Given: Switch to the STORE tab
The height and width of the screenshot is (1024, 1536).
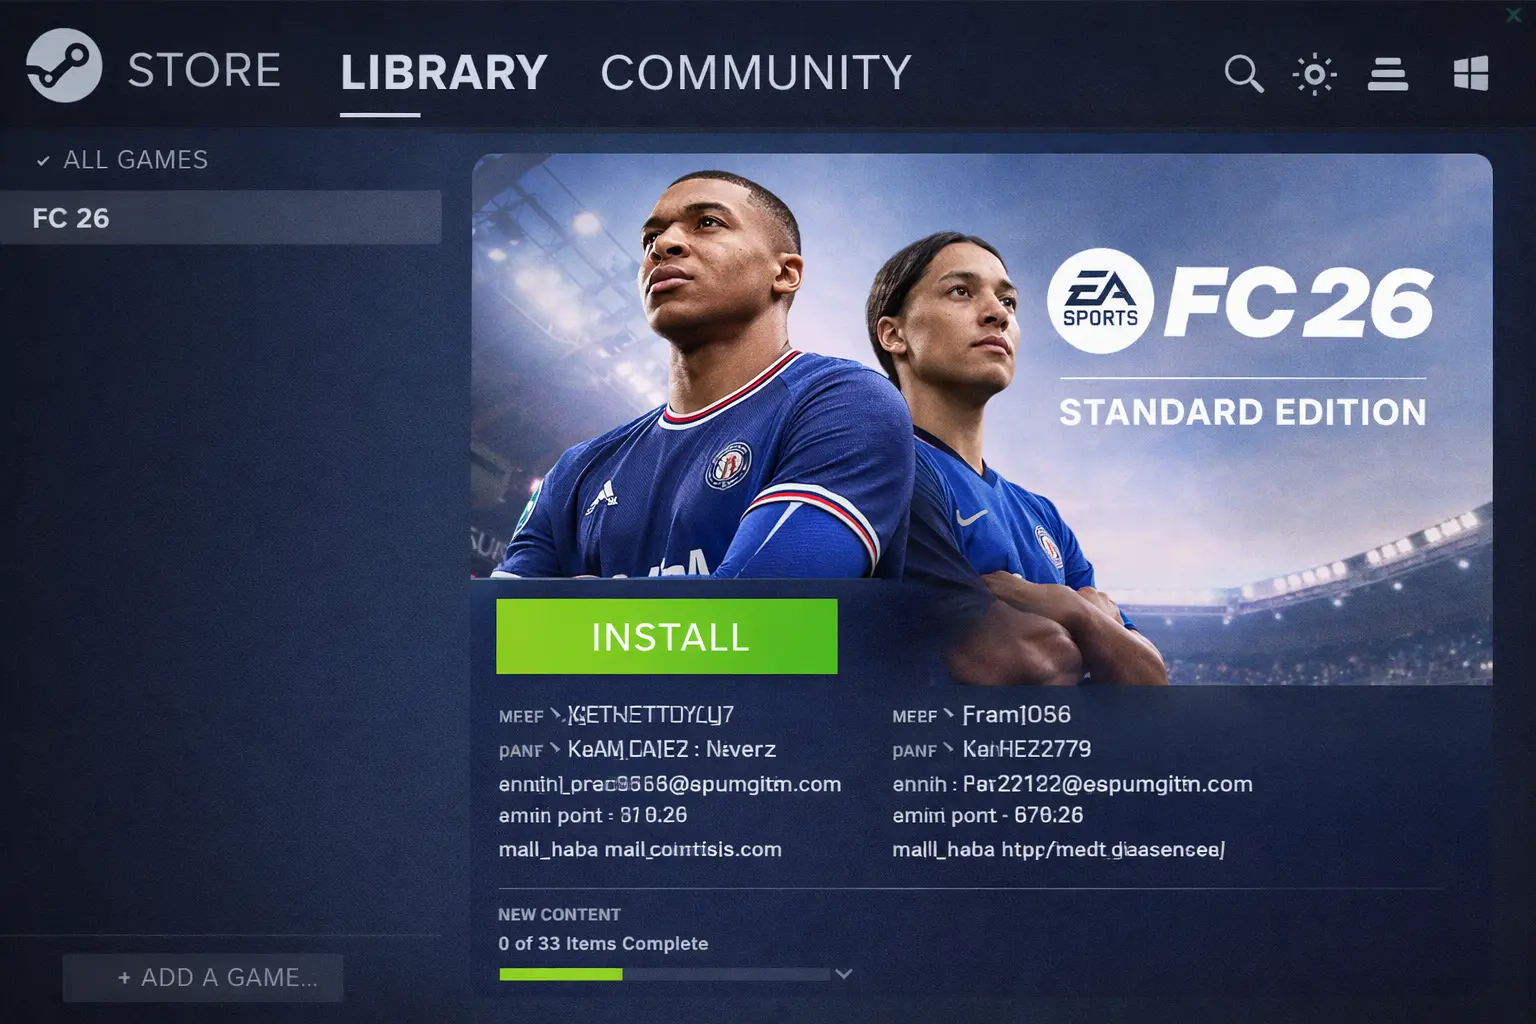Looking at the screenshot, I should pos(204,71).
